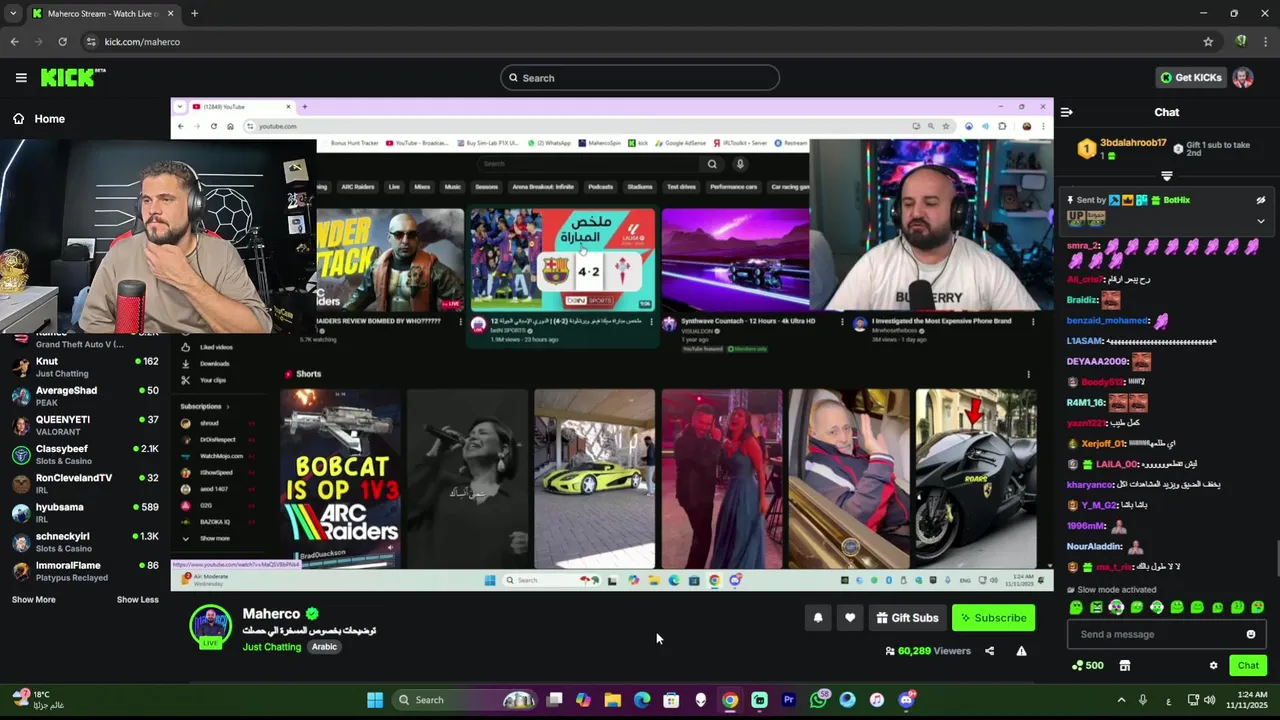Go to Home in Kick sidebar
Image resolution: width=1280 pixels, height=720 pixels.
pos(38,119)
